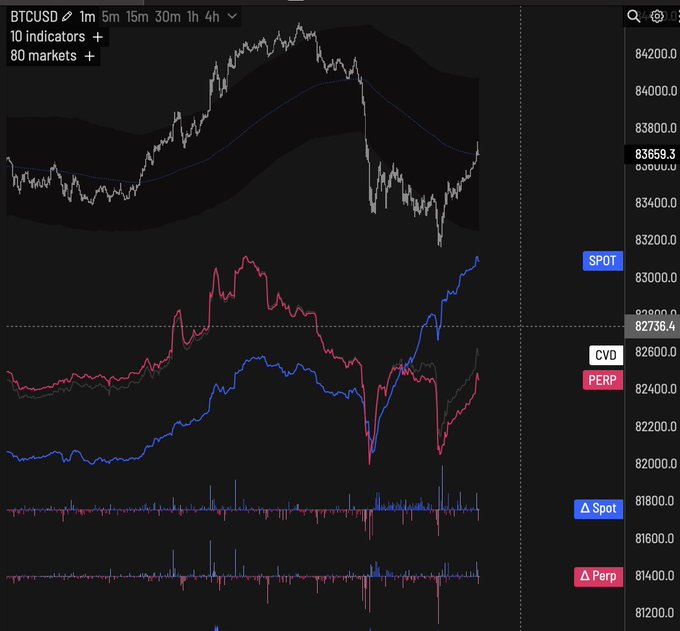The image size is (680, 631).
Task: Click the 83000.0 price axis label
Action: 656,278
